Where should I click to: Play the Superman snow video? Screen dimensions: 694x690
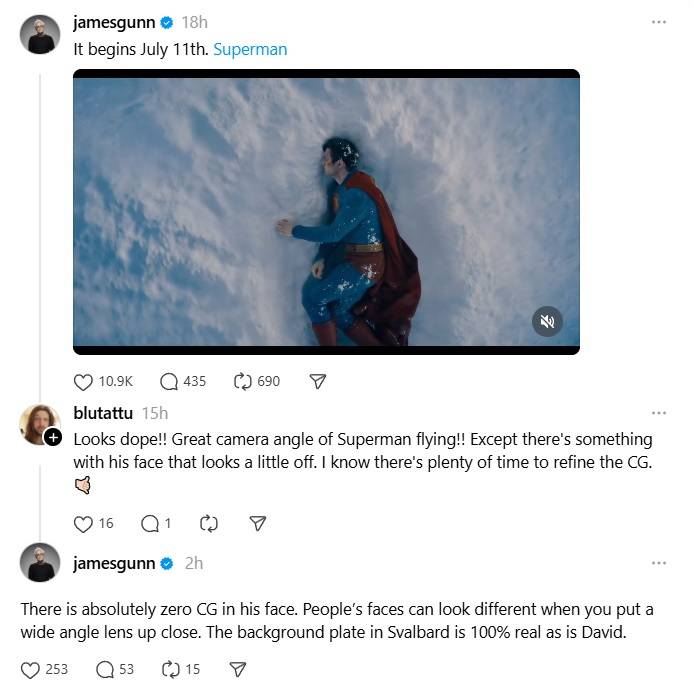tap(326, 212)
